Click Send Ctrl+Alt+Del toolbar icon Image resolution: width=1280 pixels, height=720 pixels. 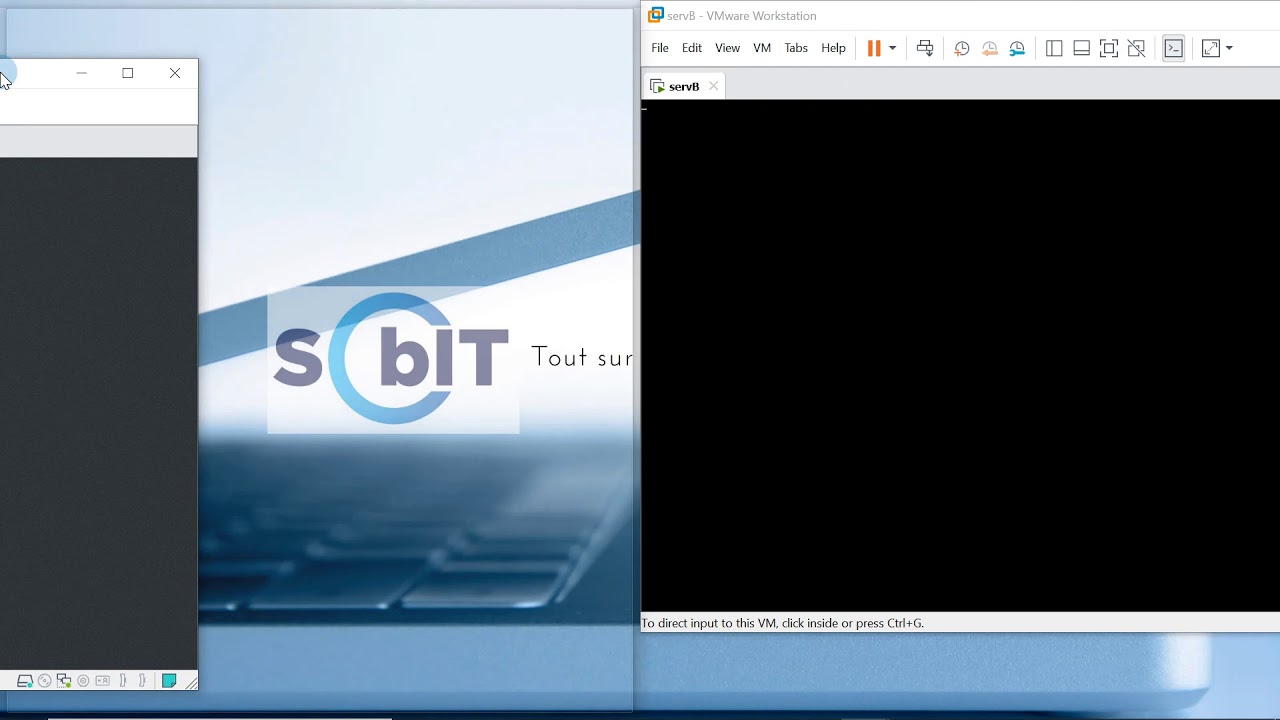tap(925, 48)
